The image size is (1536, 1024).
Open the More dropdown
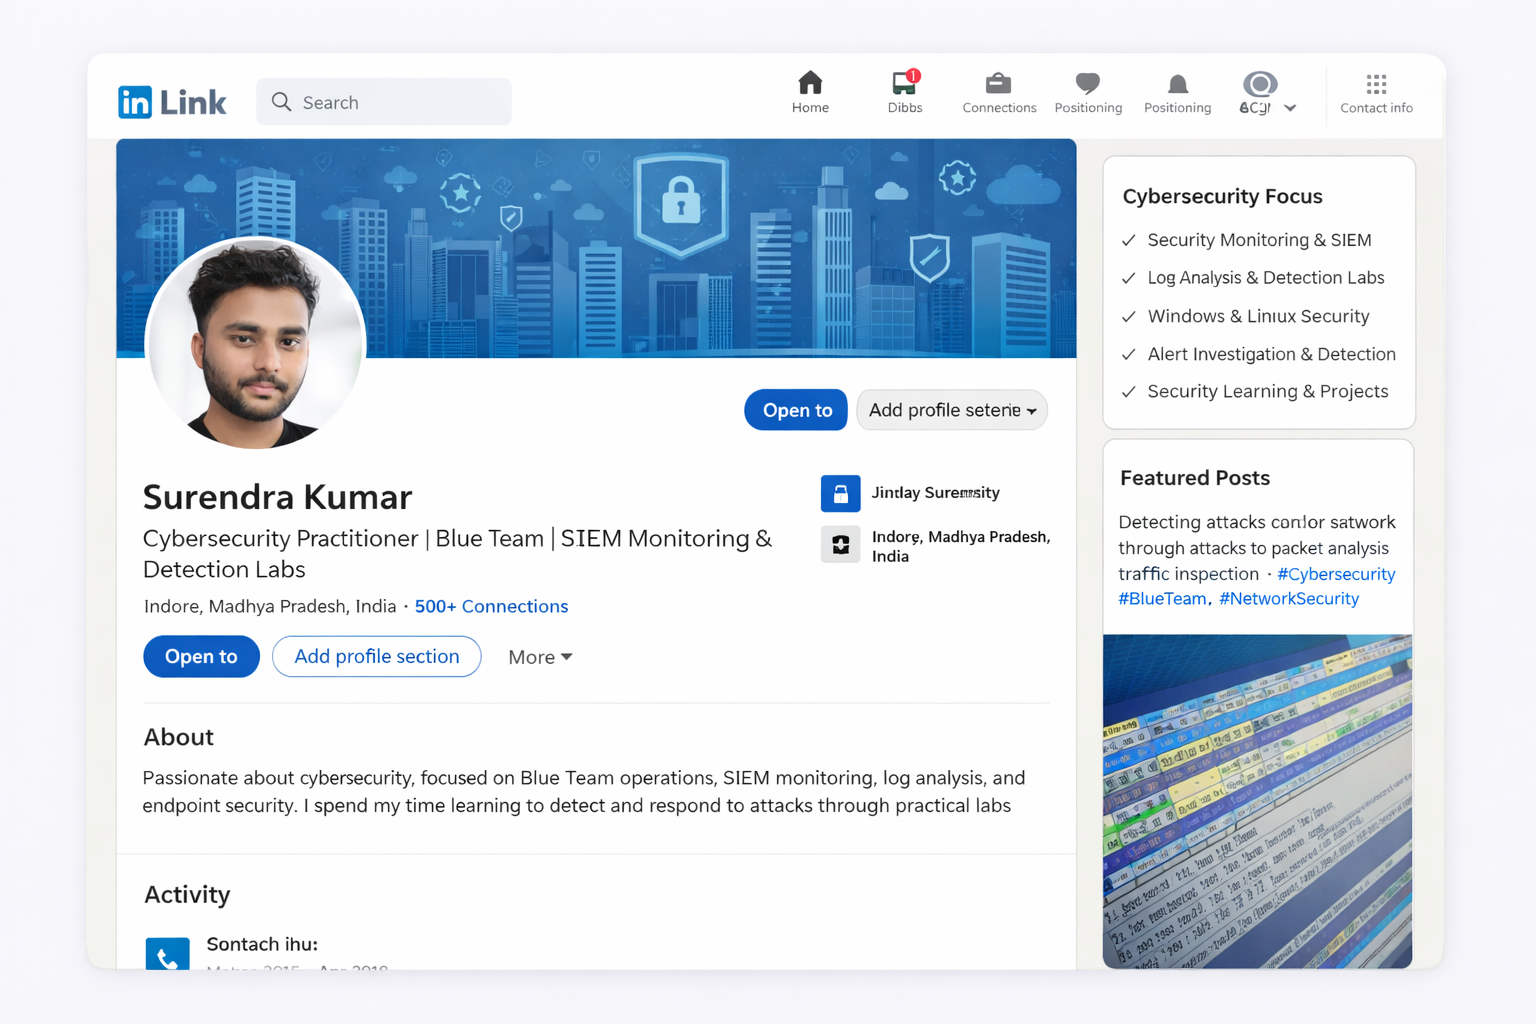pos(539,656)
